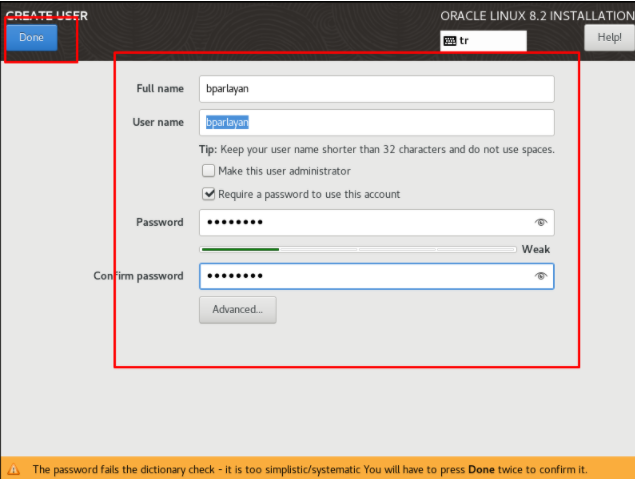Click the password strength bar
Screen dimensions: 635x479
358,249
